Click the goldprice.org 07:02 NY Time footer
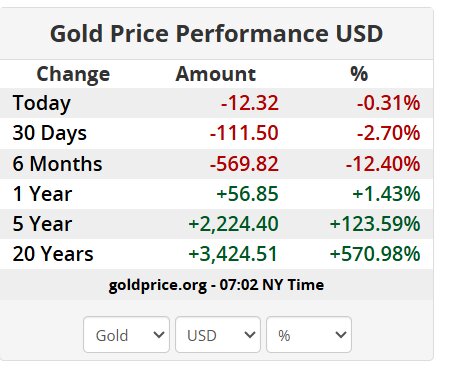The height and width of the screenshot is (372, 456). click(x=216, y=285)
